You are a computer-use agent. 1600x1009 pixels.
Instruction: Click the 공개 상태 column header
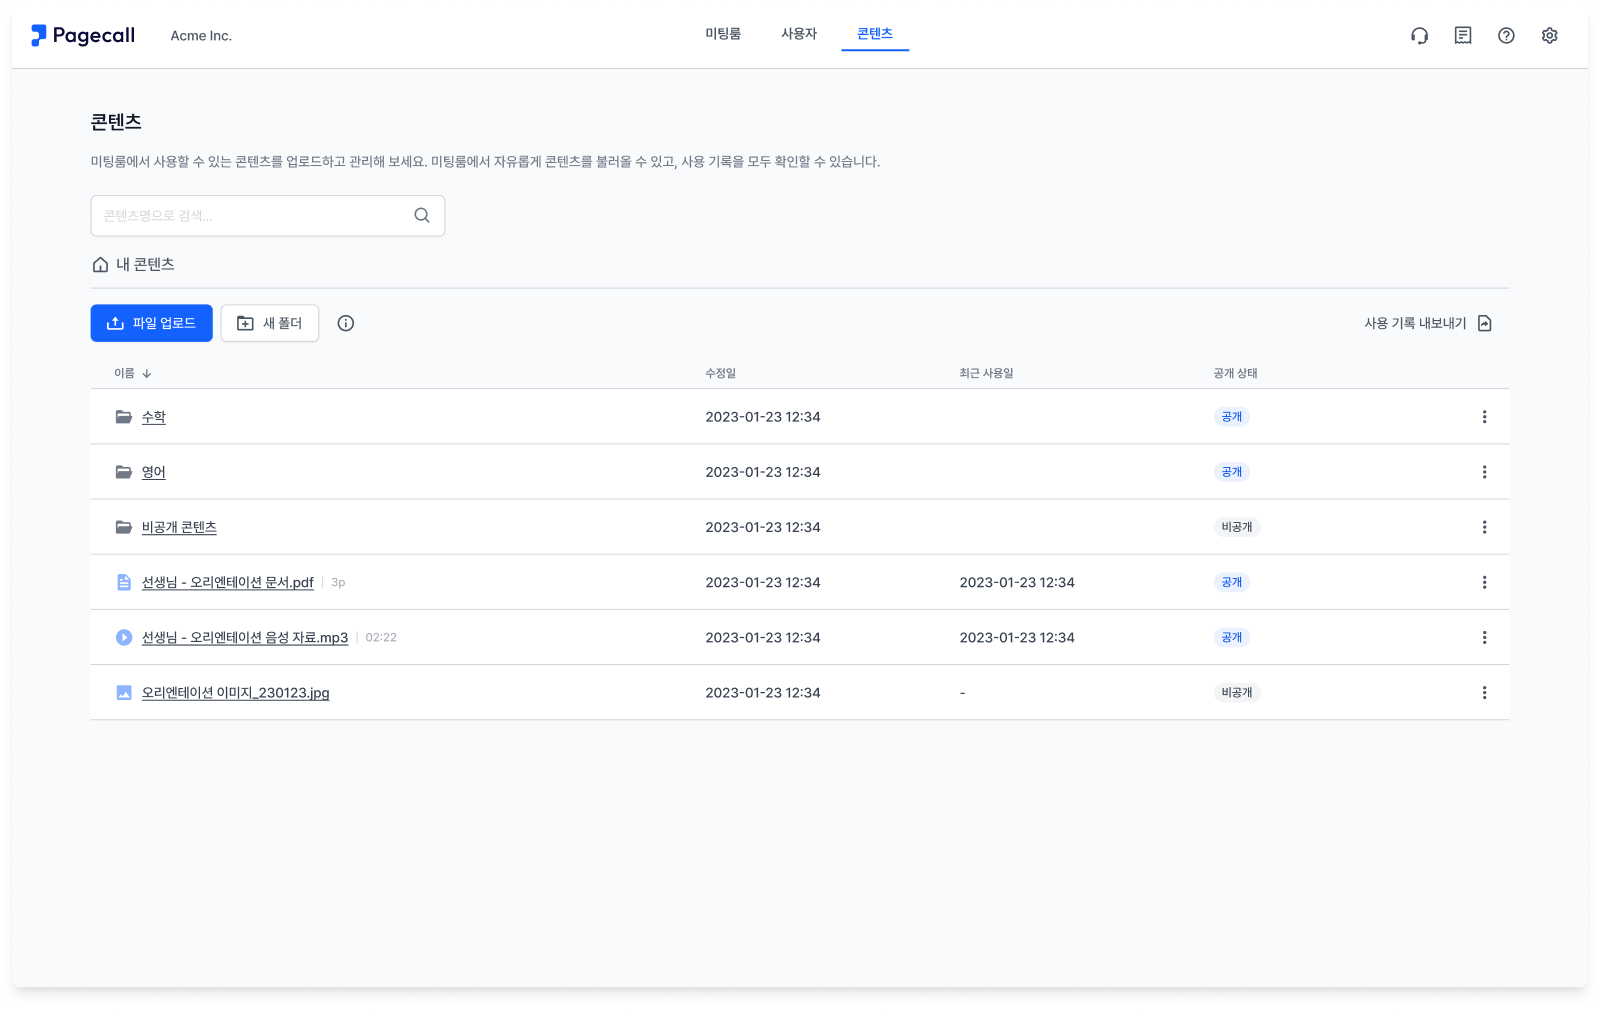pos(1235,373)
